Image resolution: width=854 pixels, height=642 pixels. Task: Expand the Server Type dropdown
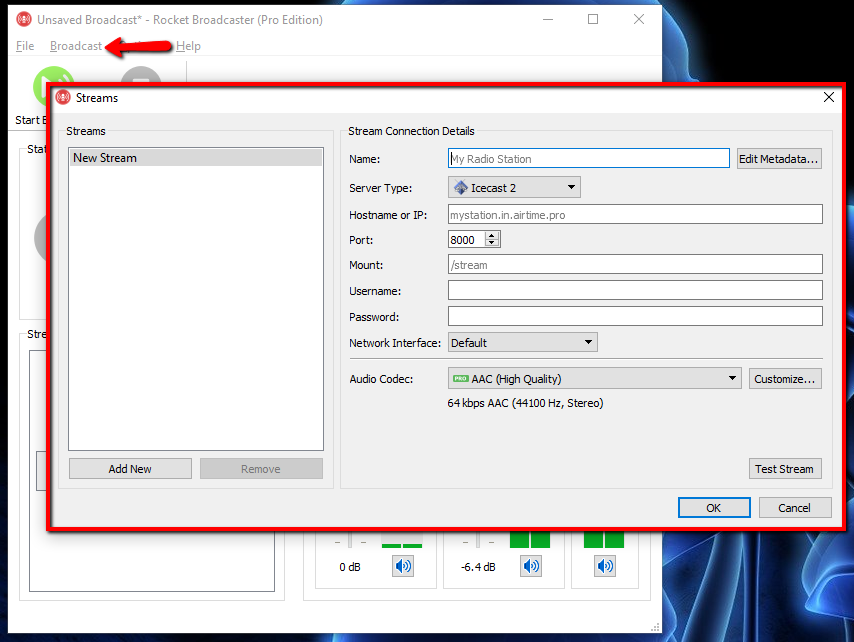tap(514, 187)
